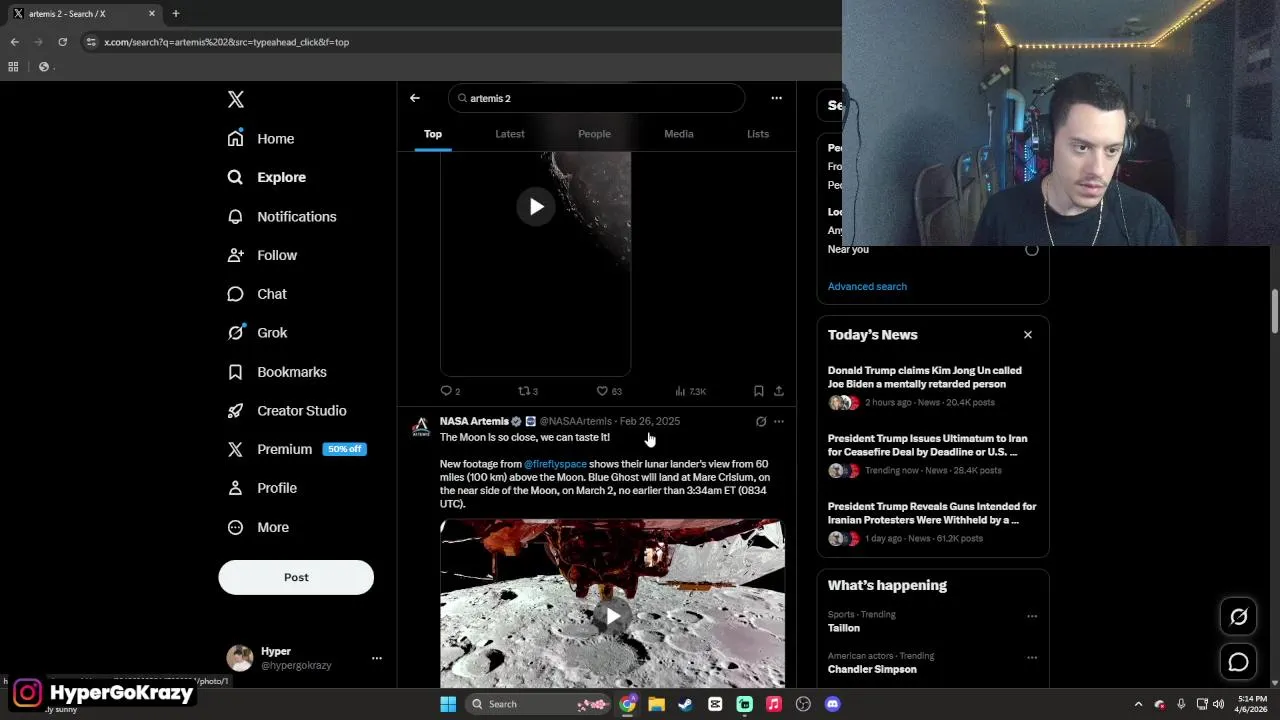Open options for Chandler Simpson trend
This screenshot has height=720, width=1280.
click(1032, 658)
